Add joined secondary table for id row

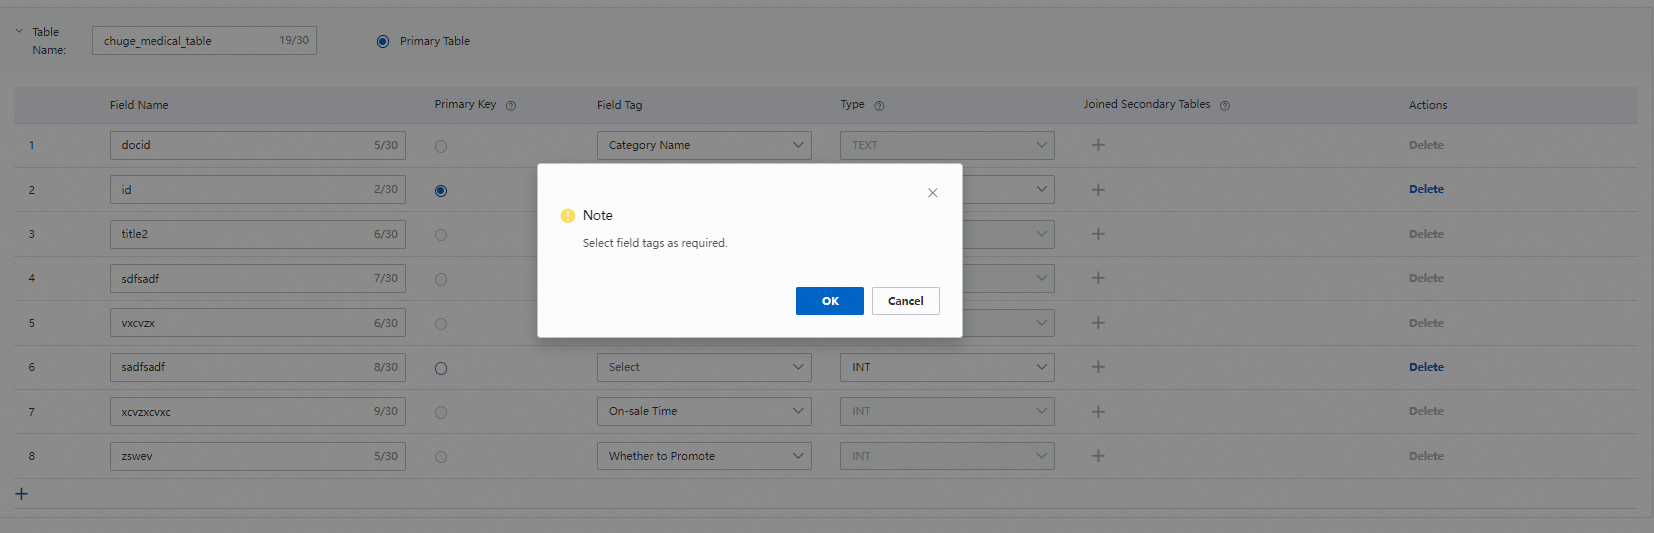point(1098,189)
